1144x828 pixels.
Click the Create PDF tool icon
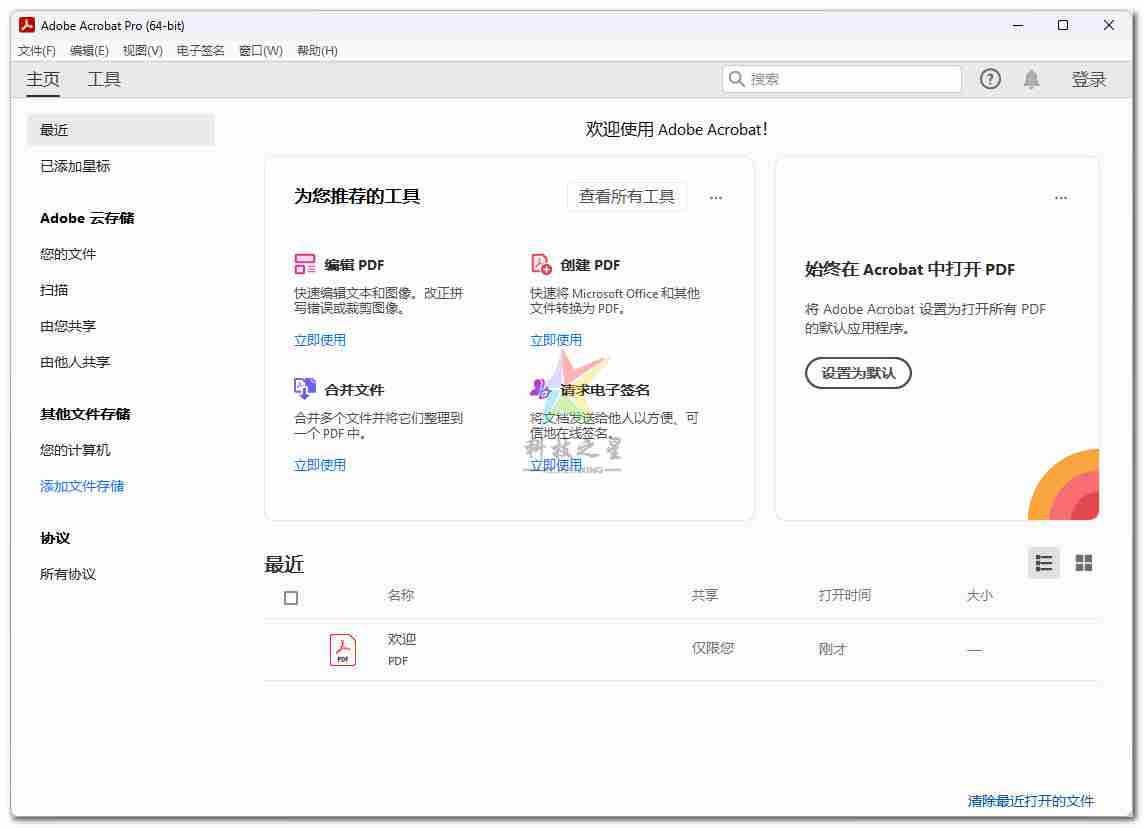click(541, 264)
